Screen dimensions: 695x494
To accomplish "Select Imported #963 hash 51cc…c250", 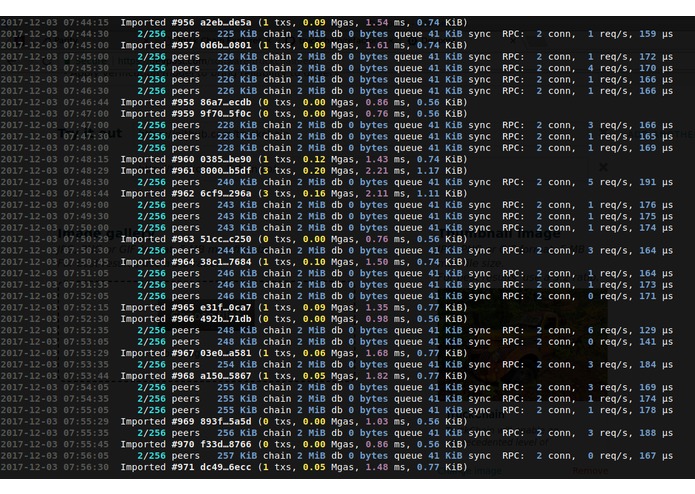I will coord(226,239).
